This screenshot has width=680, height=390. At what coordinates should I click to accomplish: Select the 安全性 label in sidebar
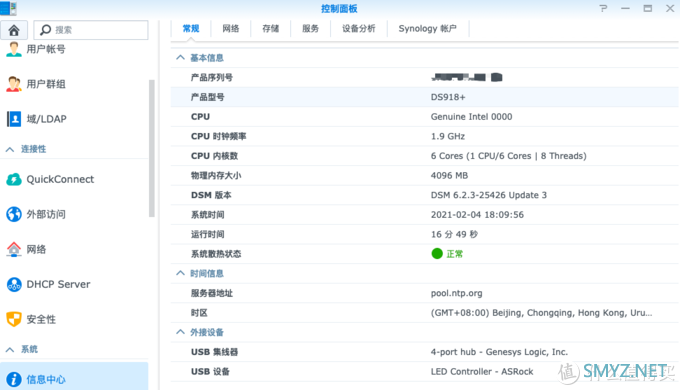pyautogui.click(x=41, y=319)
